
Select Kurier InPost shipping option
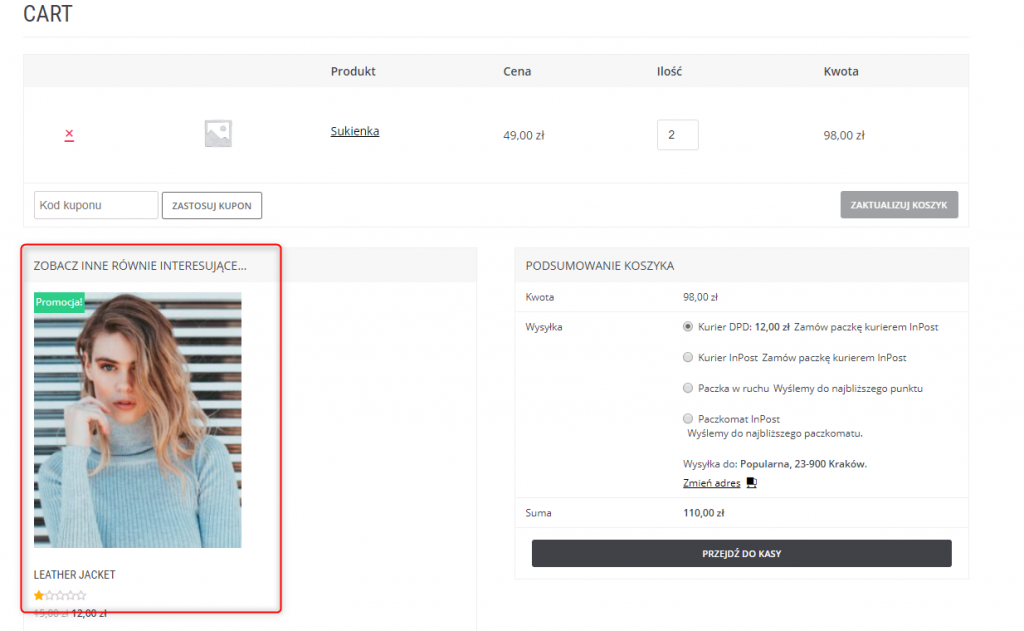688,357
